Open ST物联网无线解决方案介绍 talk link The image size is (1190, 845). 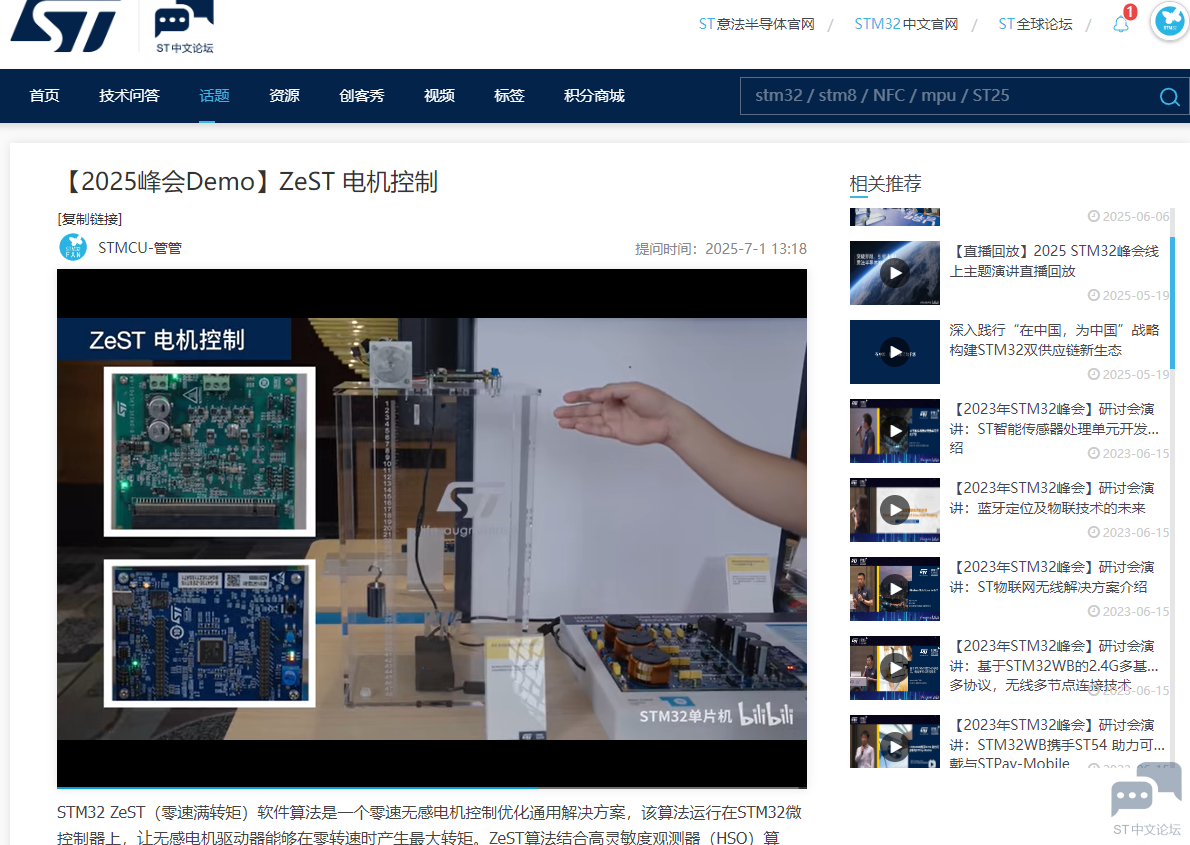click(x=1052, y=577)
